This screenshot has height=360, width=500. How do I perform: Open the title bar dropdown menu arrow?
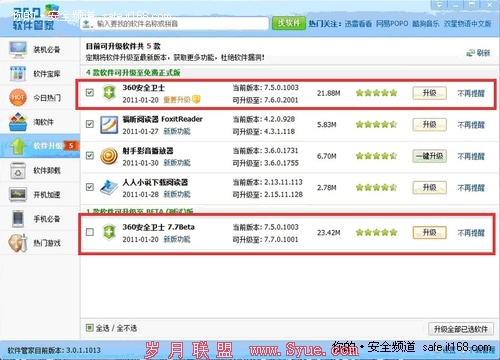tap(439, 5)
